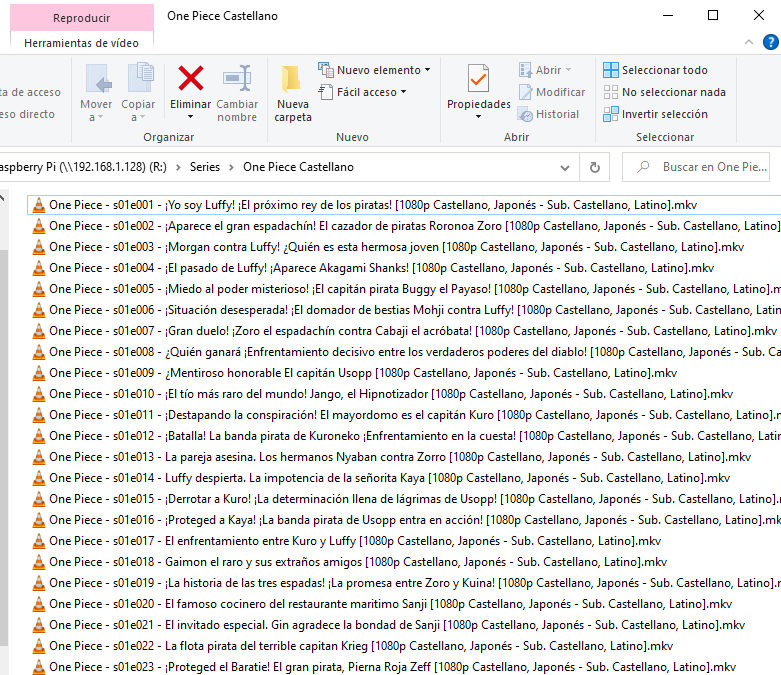Click No seleccionar nada
Image resolution: width=781 pixels, height=675 pixels.
point(664,92)
